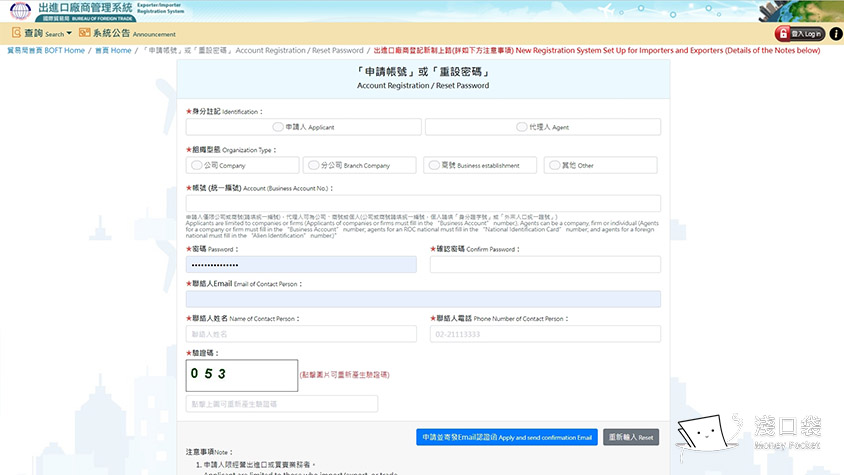Image resolution: width=844 pixels, height=475 pixels.
Task: Click the 注意事項 Note heading
Action: (x=210, y=452)
